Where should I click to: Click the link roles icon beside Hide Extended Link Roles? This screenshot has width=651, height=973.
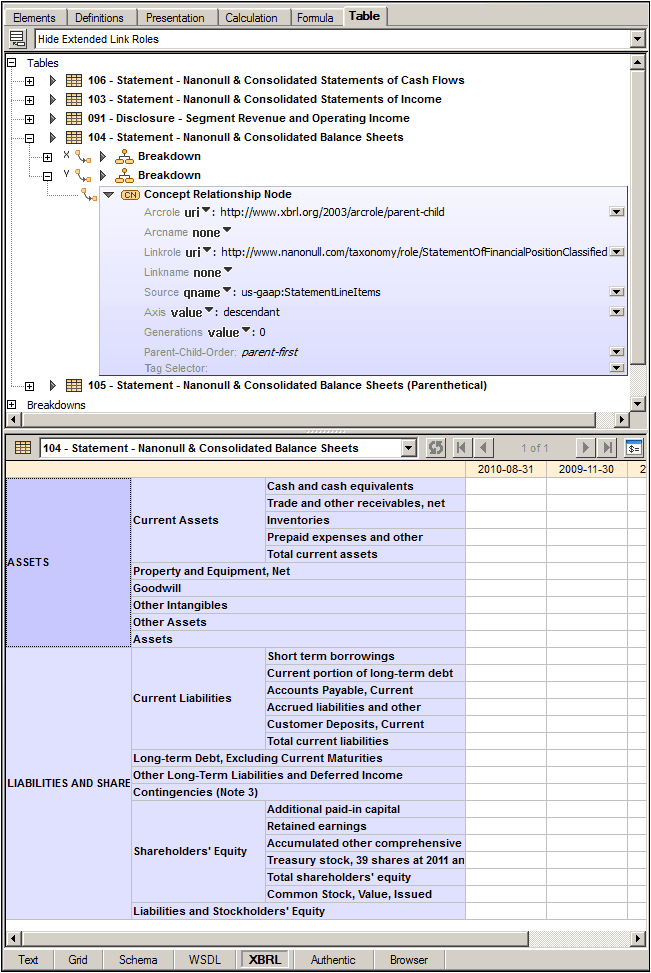tap(17, 39)
